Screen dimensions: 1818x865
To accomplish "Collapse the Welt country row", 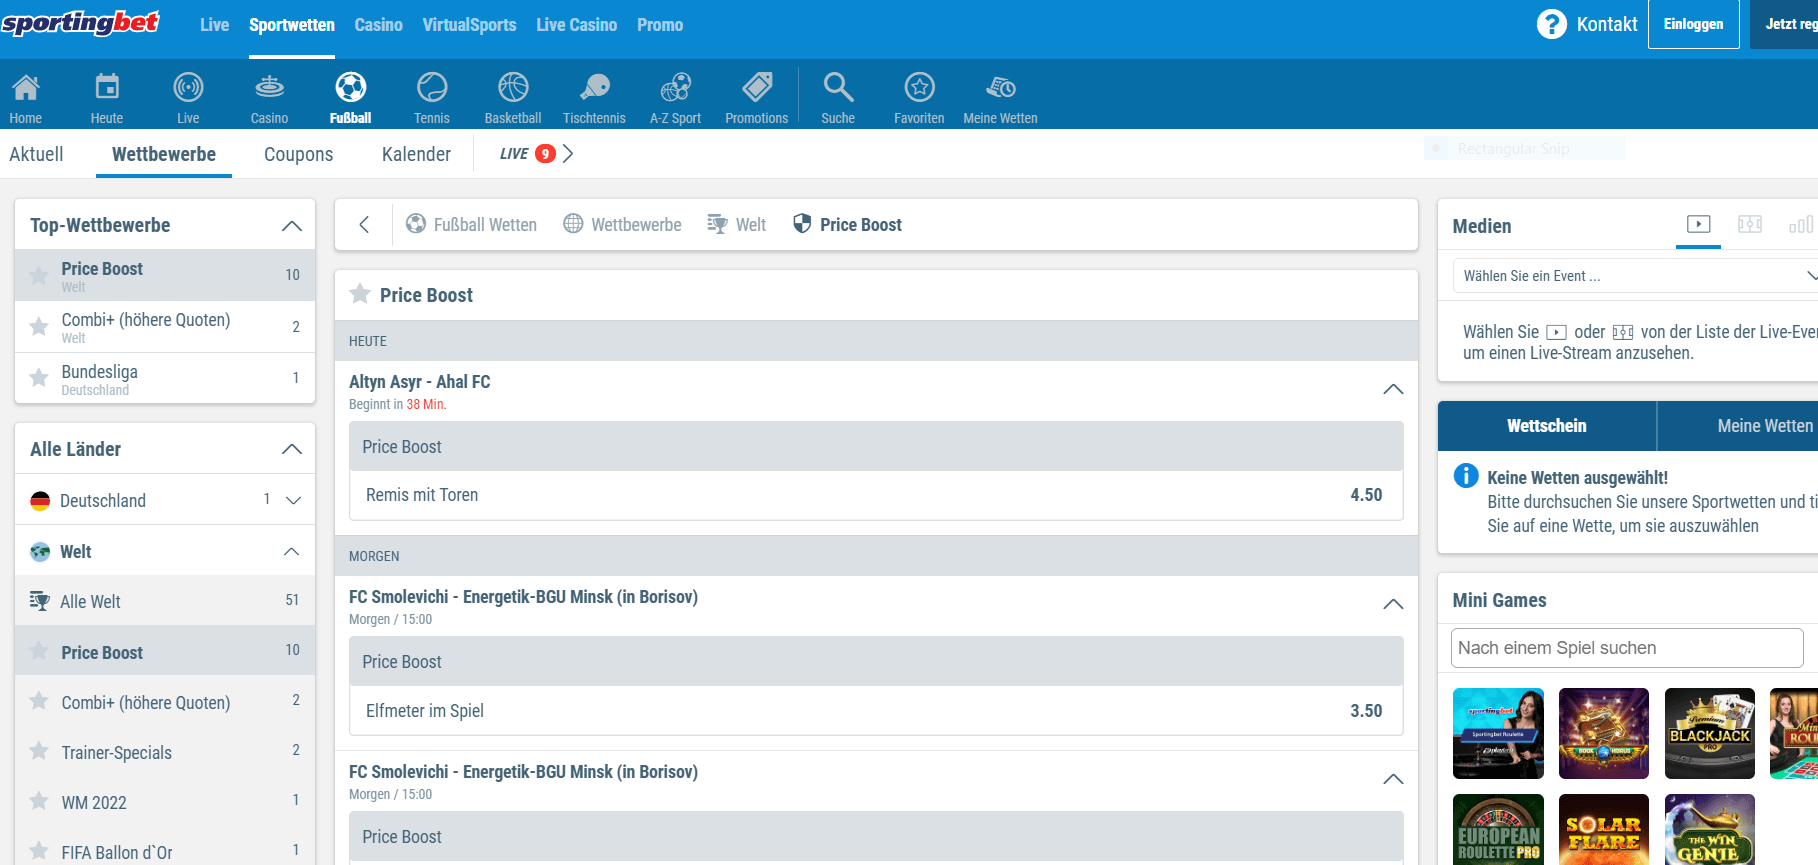I will [x=292, y=551].
